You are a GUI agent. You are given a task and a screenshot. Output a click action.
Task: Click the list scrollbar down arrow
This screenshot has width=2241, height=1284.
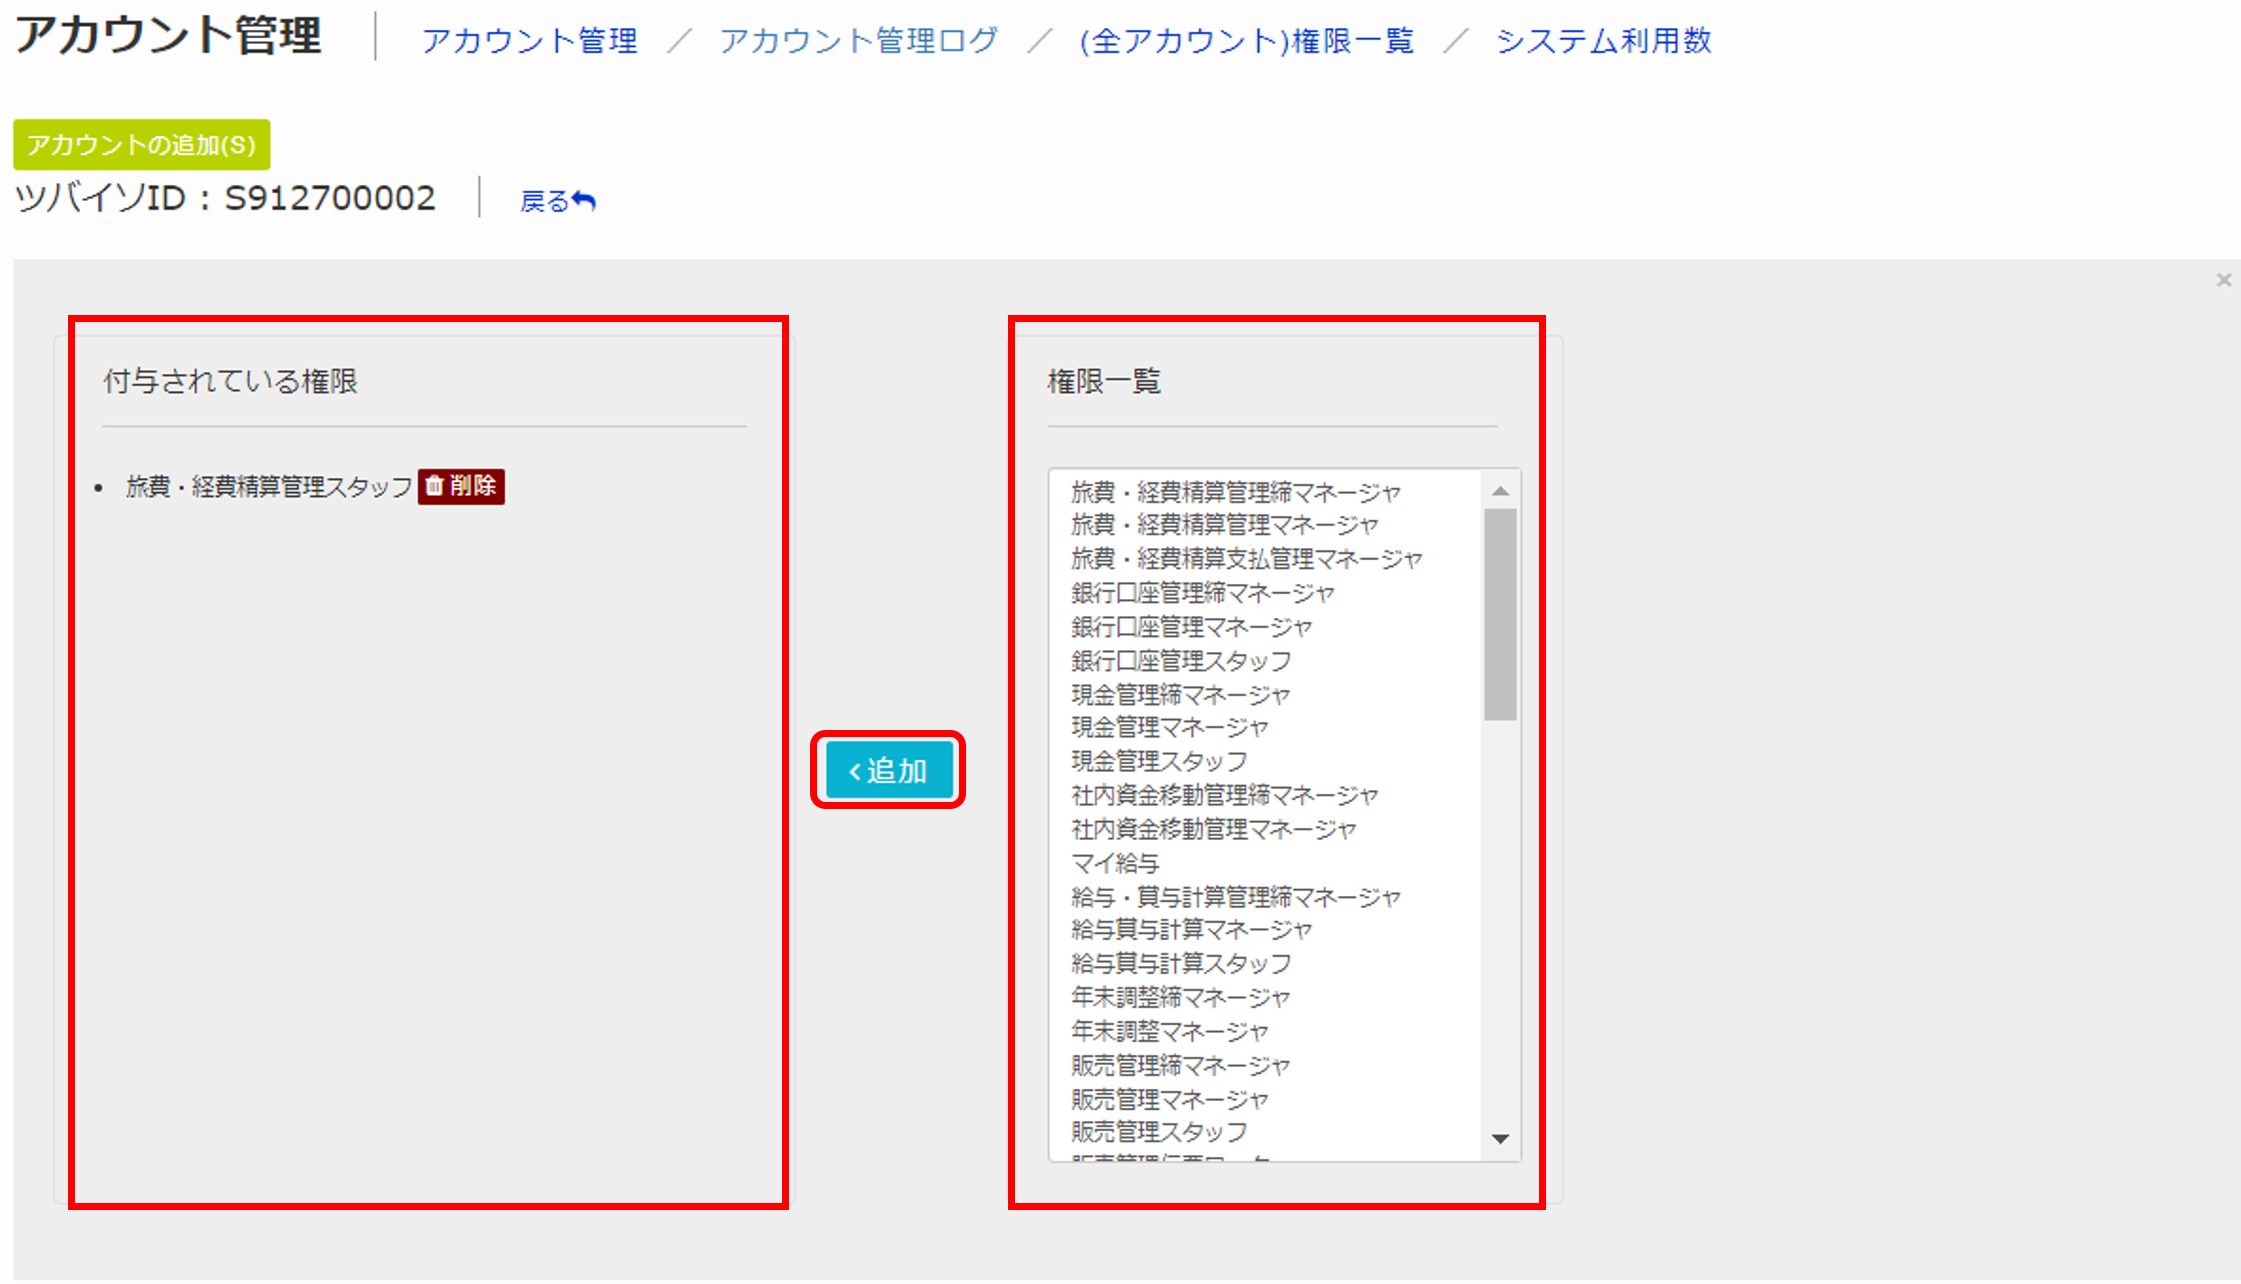pyautogui.click(x=1500, y=1139)
